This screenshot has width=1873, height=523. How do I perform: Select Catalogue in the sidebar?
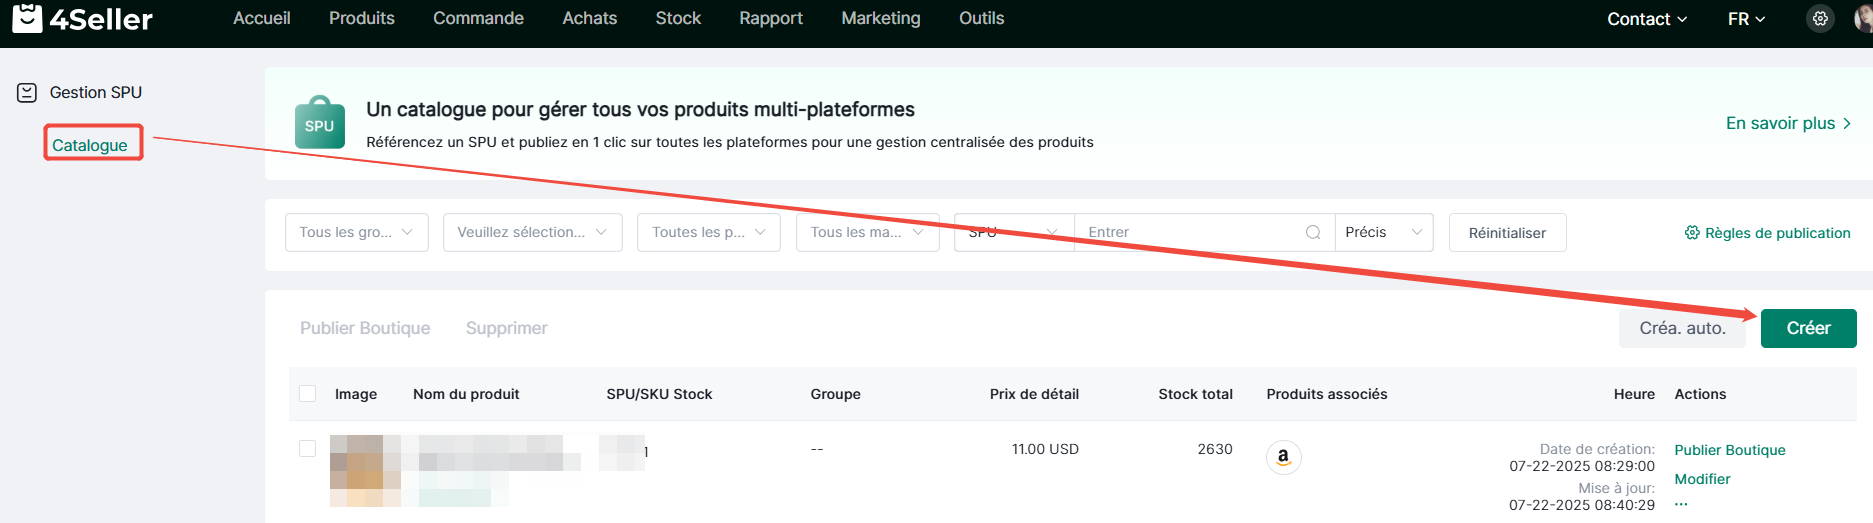click(90, 145)
